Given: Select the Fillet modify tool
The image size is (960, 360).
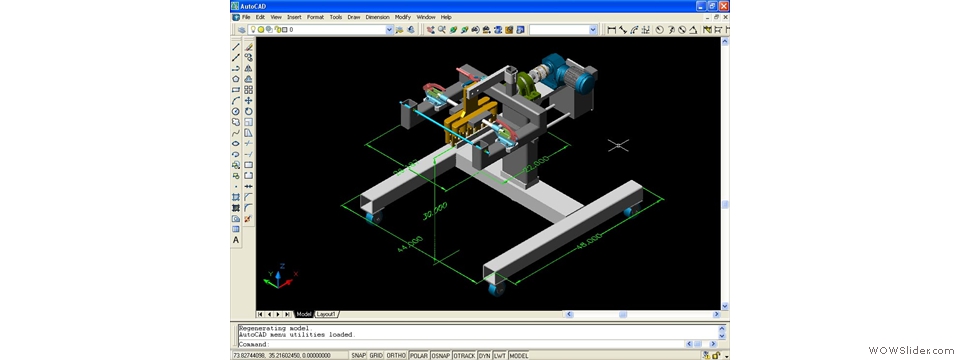Looking at the screenshot, I should [x=249, y=208].
